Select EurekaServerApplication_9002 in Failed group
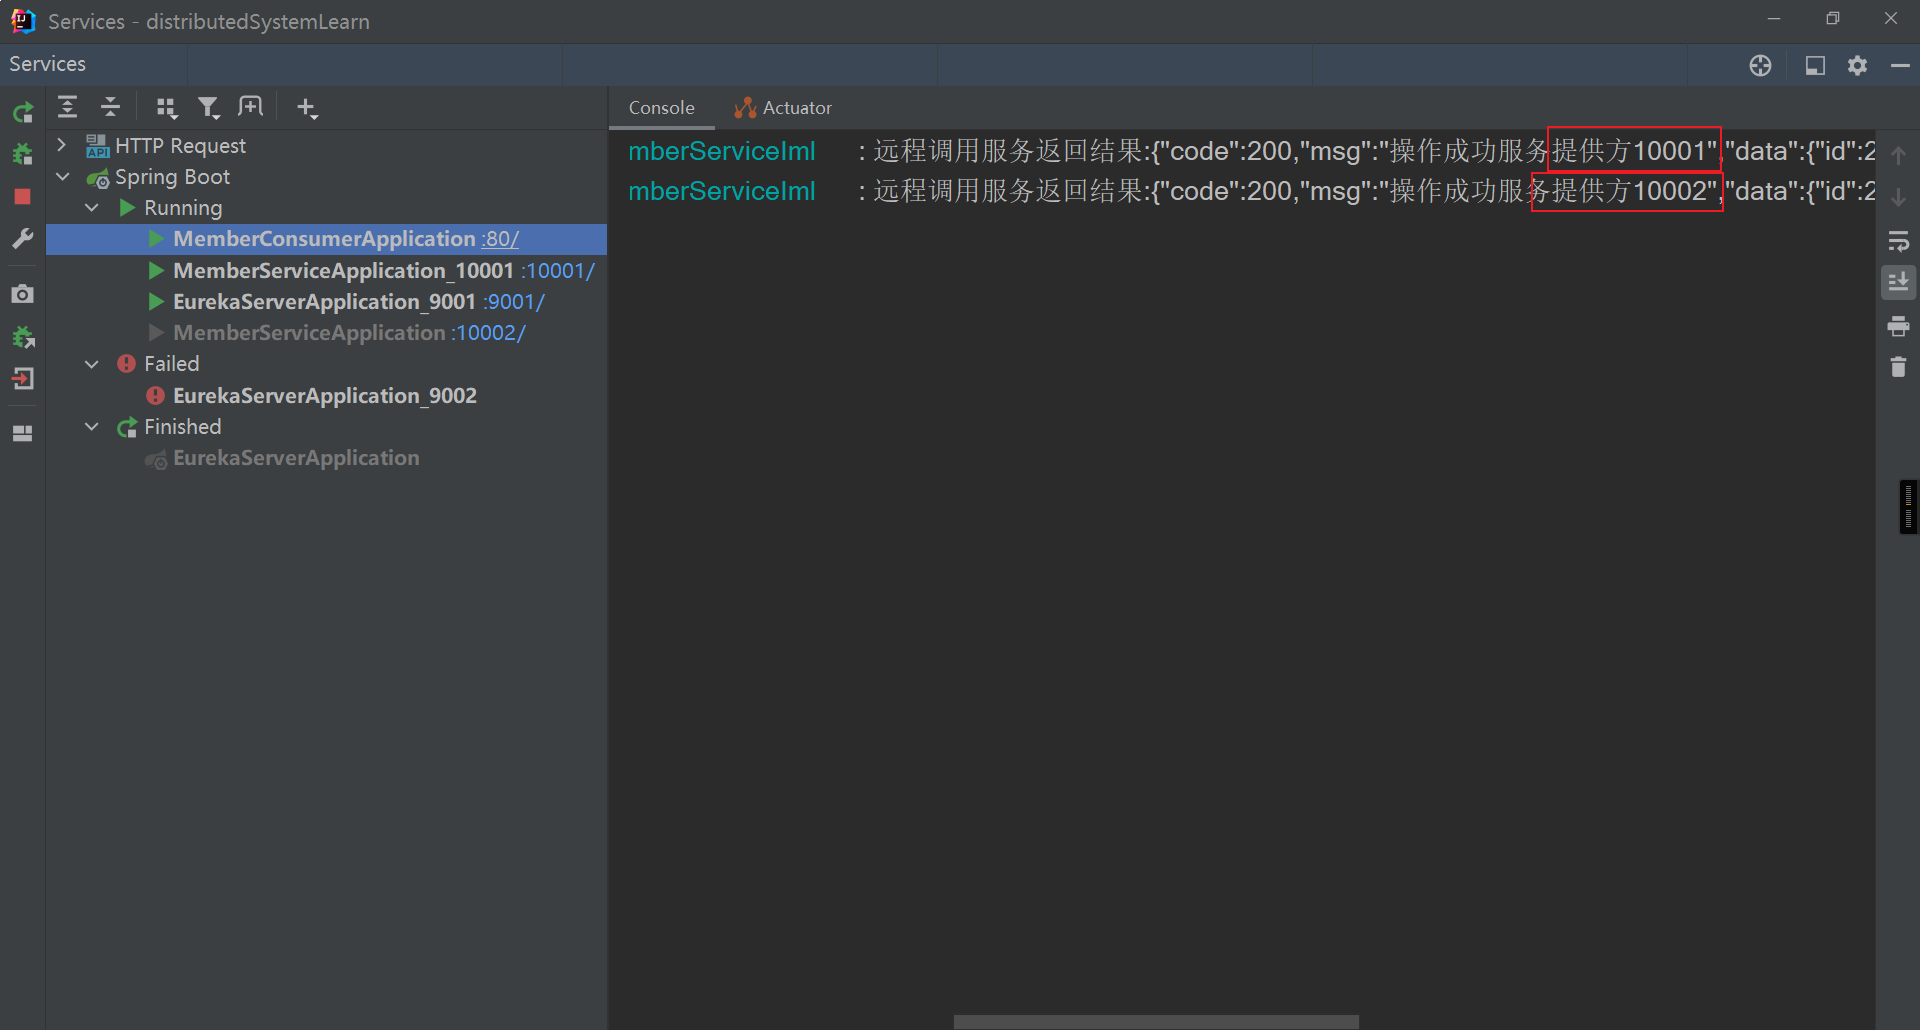Screen dimensions: 1920x1030 (x=324, y=396)
